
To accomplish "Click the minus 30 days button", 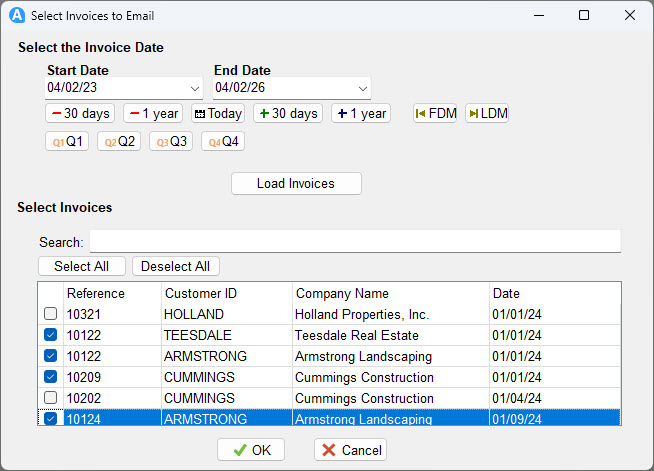I will pyautogui.click(x=80, y=114).
